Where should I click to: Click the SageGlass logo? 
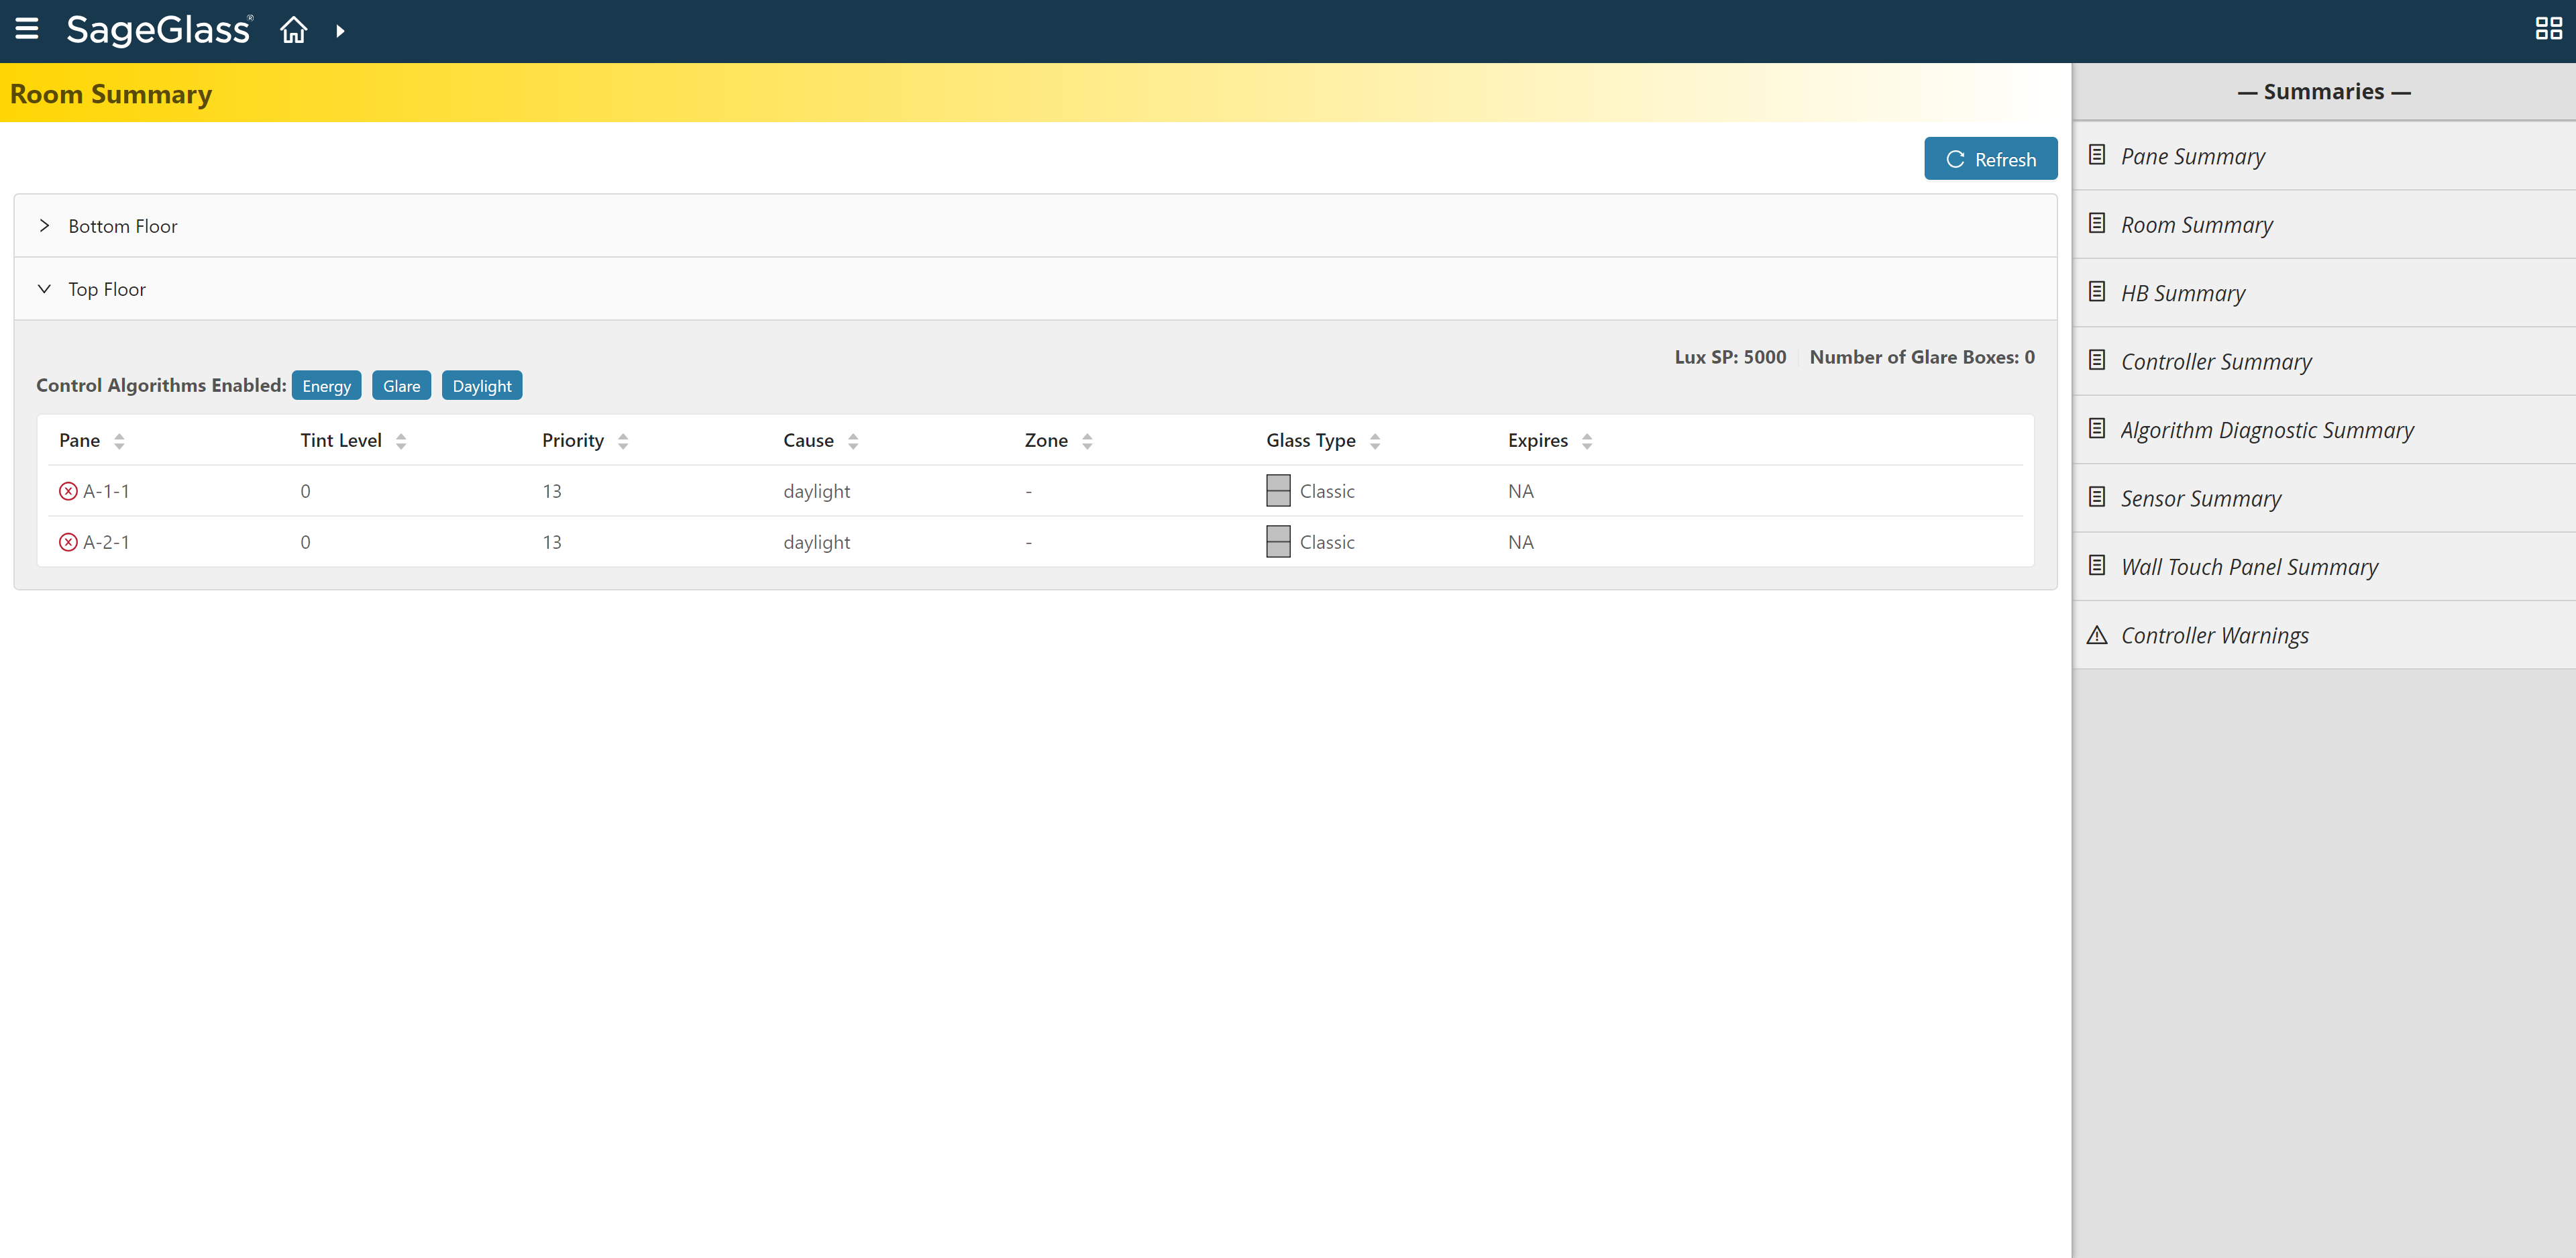(x=159, y=30)
